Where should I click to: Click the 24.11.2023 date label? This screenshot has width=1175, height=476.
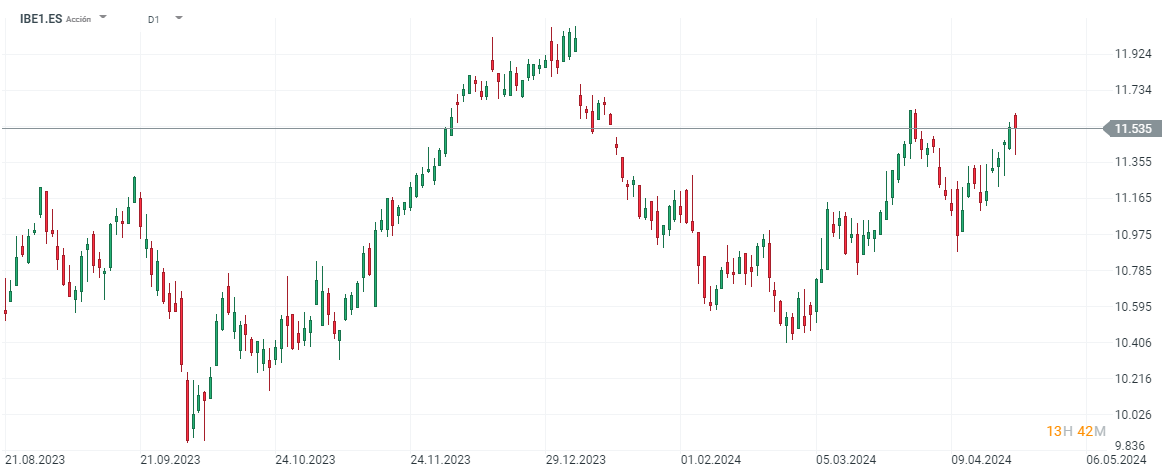coord(440,459)
